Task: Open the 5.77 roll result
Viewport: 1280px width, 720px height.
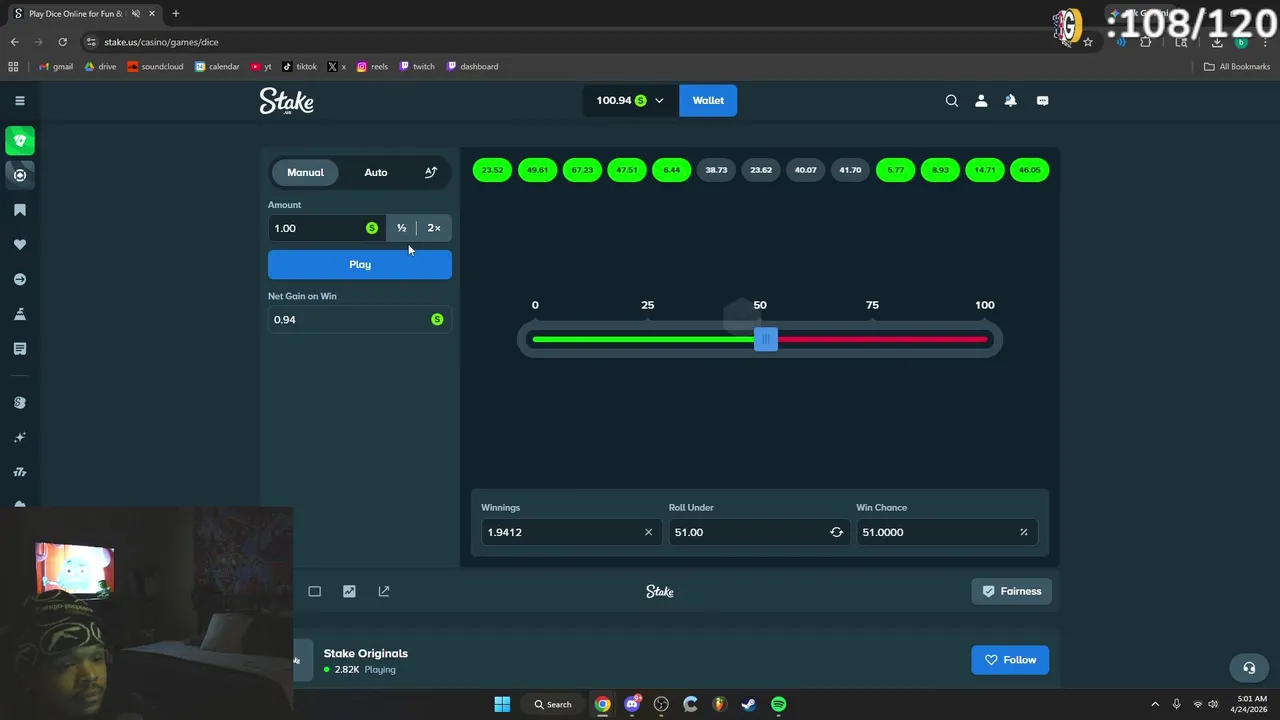Action: click(x=895, y=170)
